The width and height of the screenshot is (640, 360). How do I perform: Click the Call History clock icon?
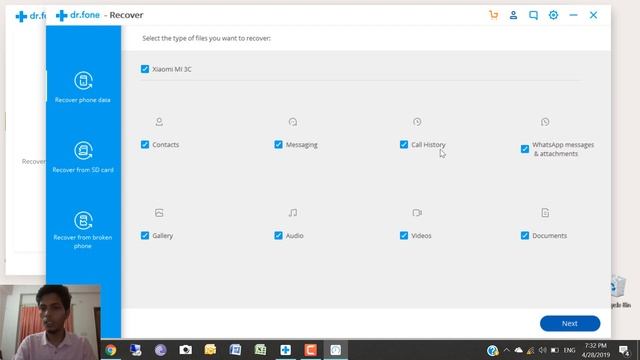417,122
